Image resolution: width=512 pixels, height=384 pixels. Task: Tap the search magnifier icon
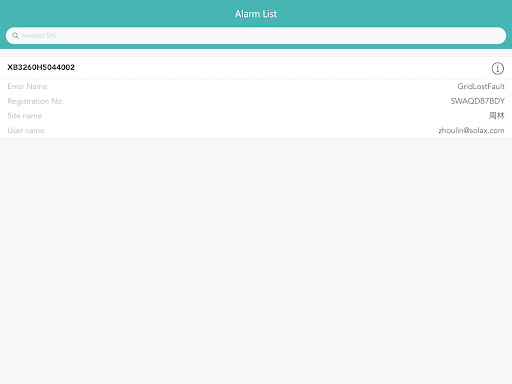(15, 35)
